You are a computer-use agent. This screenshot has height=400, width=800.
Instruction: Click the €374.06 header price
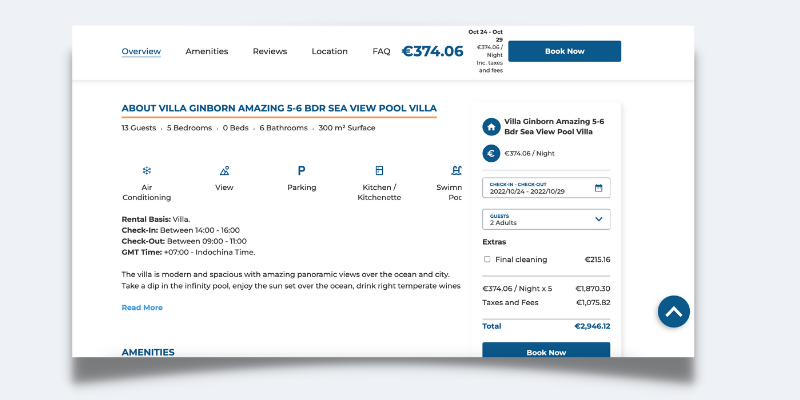point(432,51)
